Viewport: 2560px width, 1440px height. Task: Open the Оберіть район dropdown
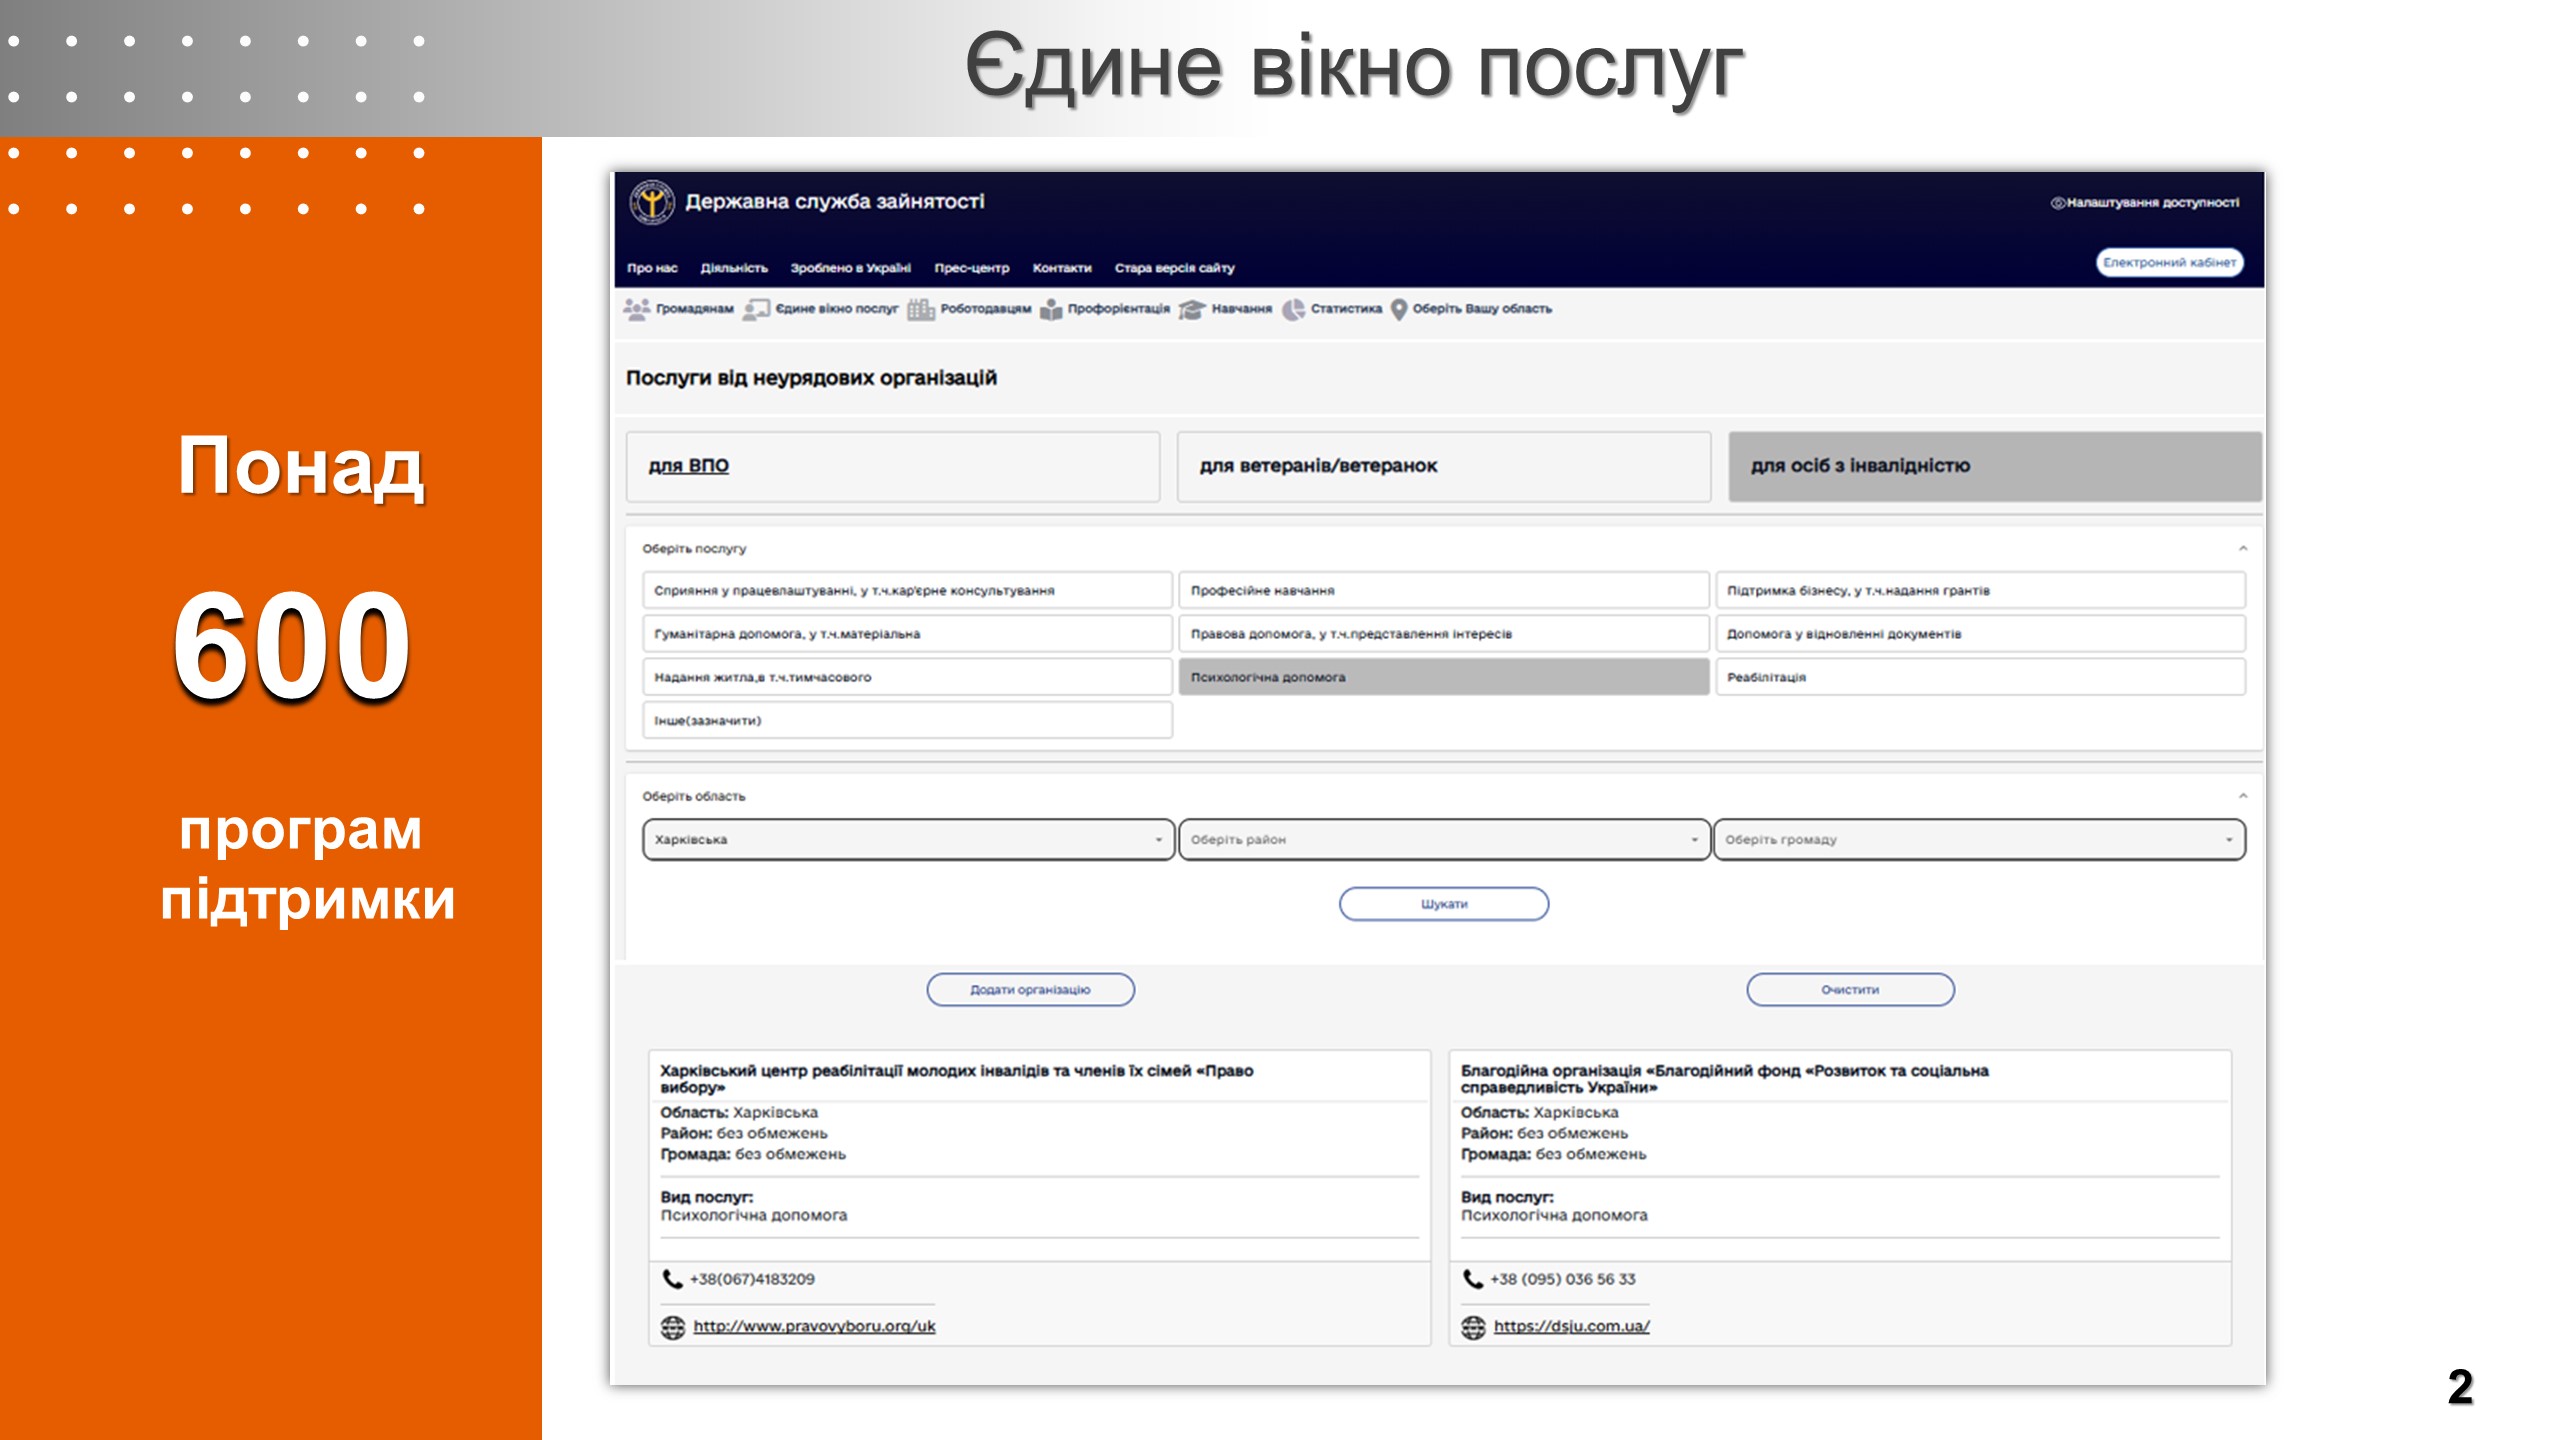coord(1443,839)
